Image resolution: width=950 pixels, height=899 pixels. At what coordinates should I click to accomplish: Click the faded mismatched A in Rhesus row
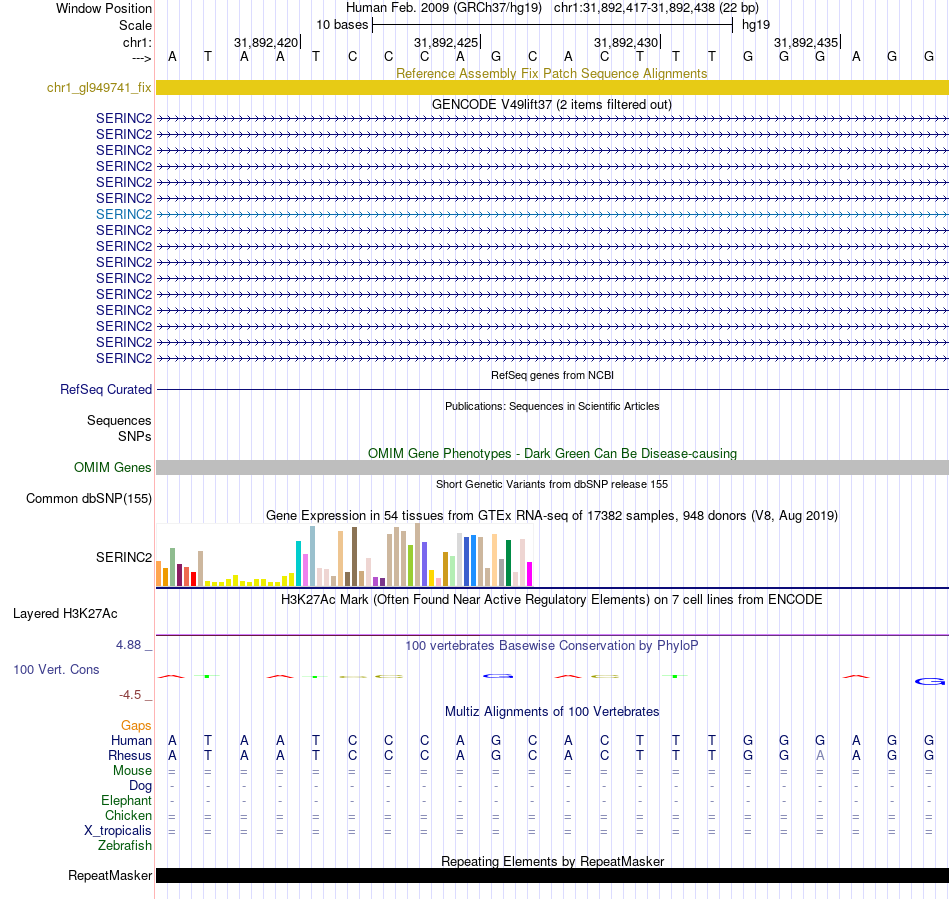pyautogui.click(x=820, y=755)
